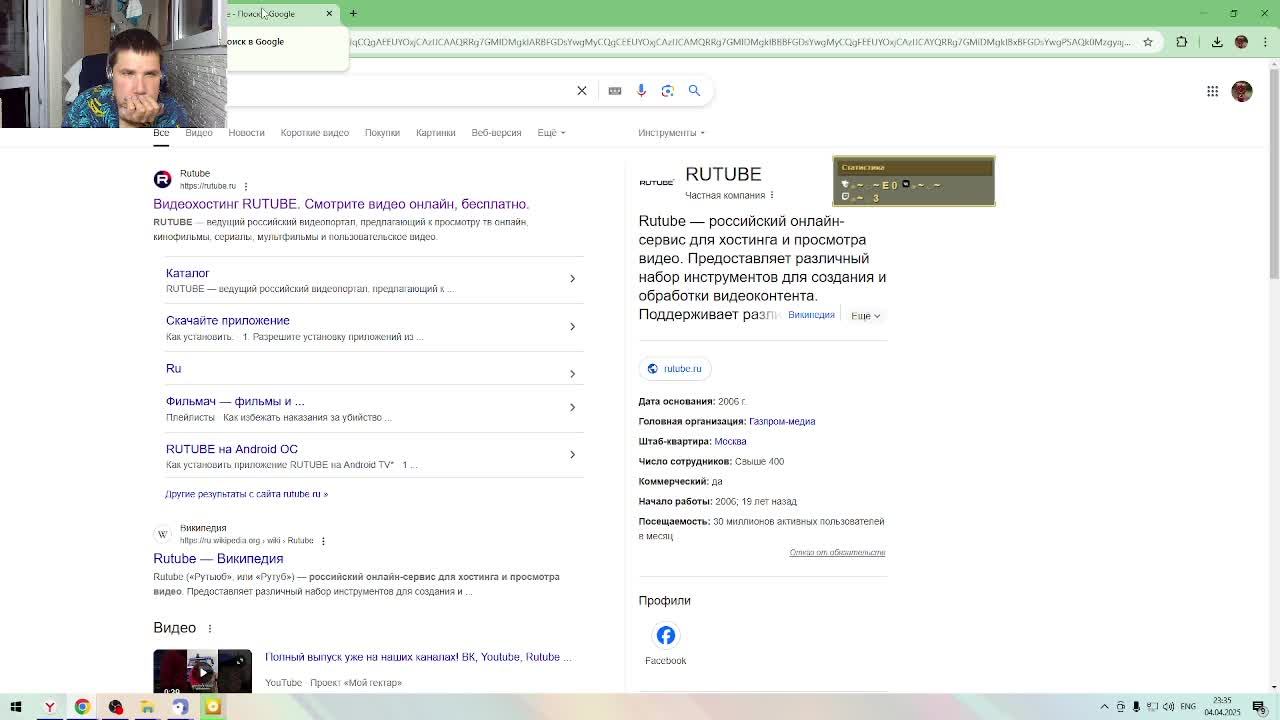This screenshot has height=720, width=1280.
Task: Open the Москва headquarters link
Action: pyautogui.click(x=730, y=442)
